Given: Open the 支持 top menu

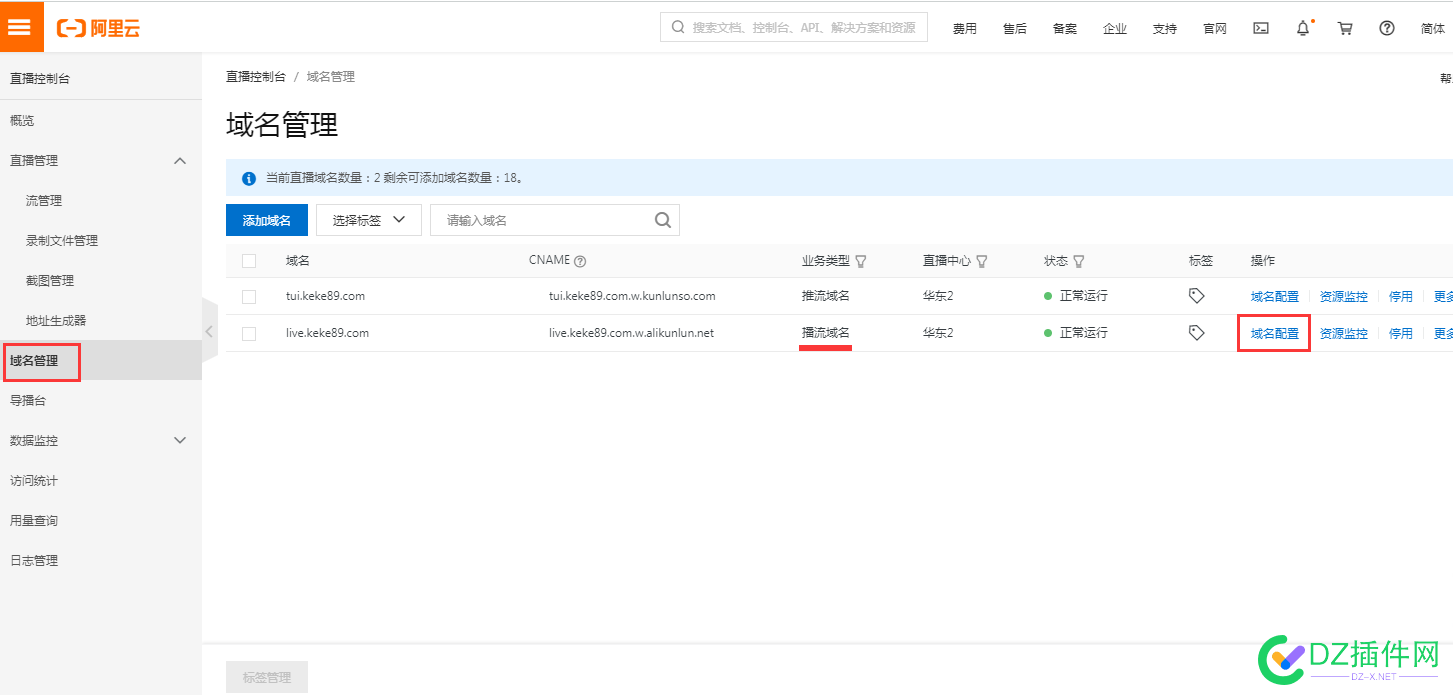Looking at the screenshot, I should click(1164, 28).
